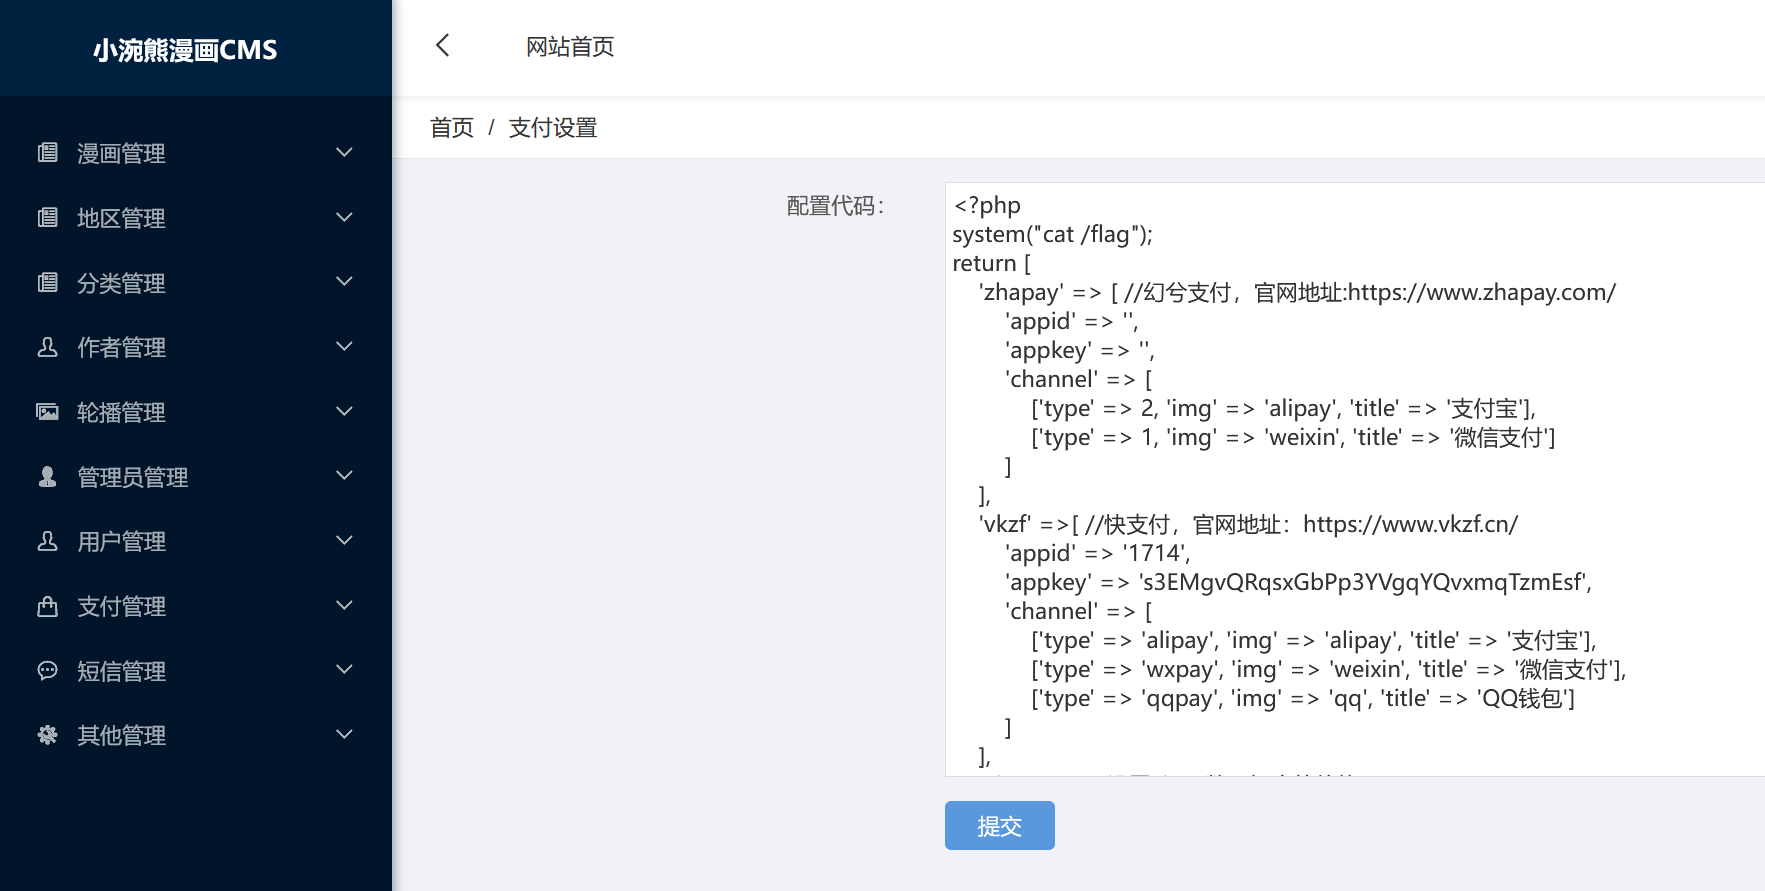Open the 漫画管理 menu item
The image size is (1765, 891).
[196, 152]
